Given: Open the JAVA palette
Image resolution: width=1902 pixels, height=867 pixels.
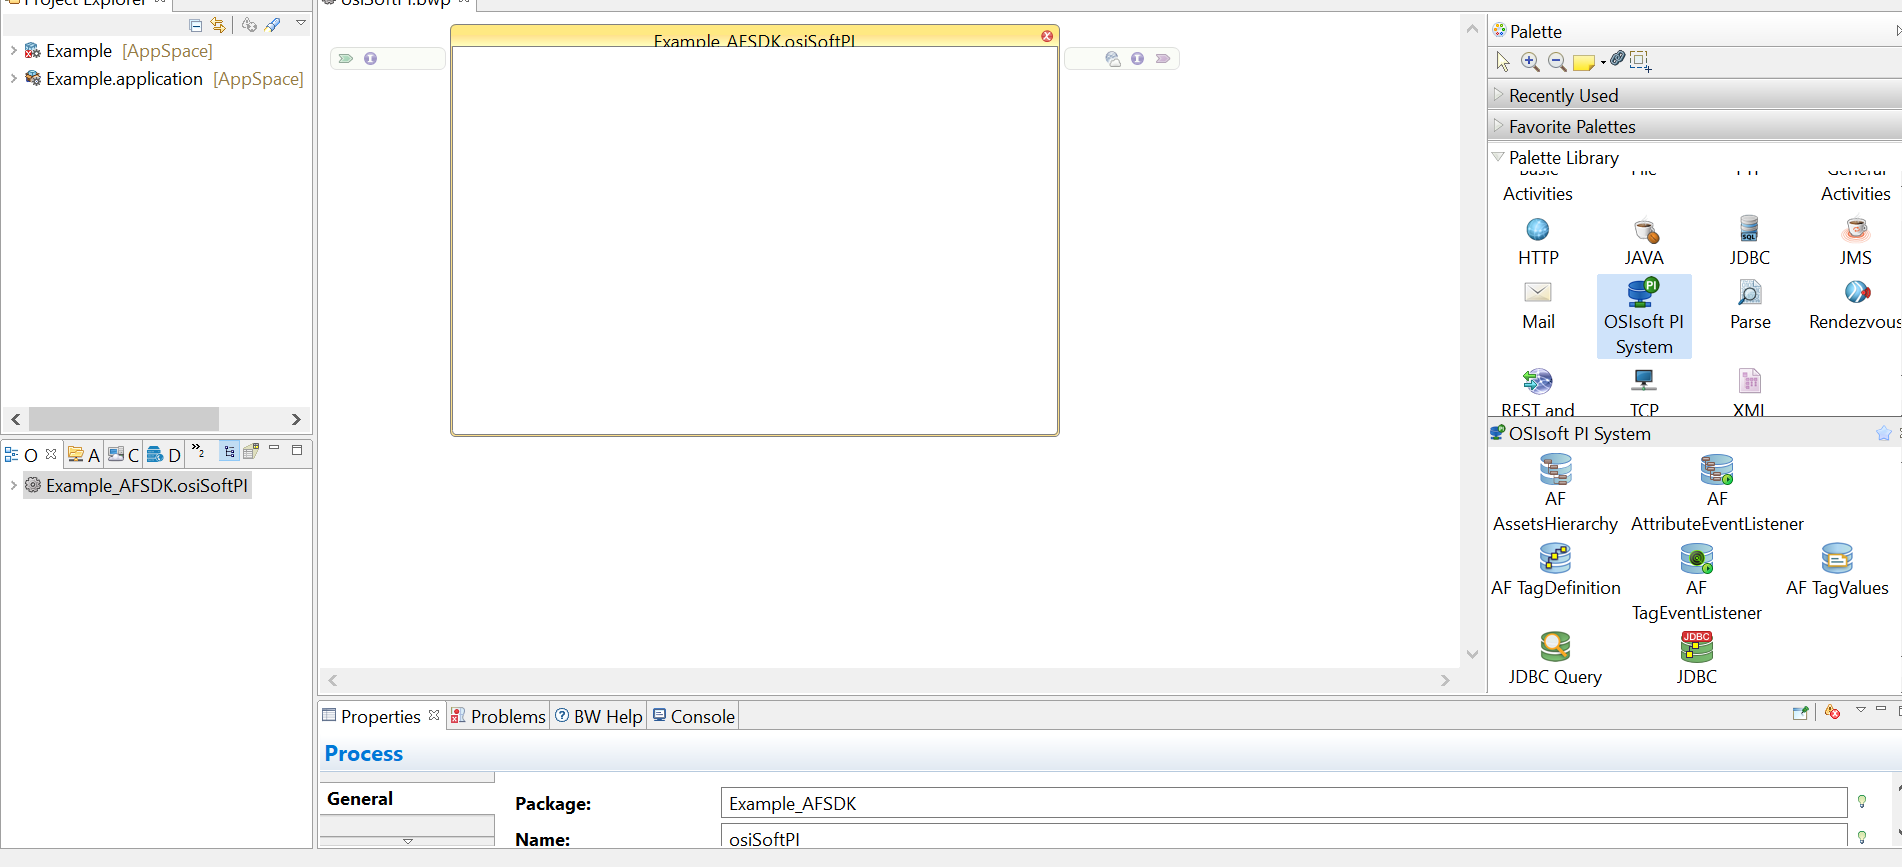Looking at the screenshot, I should (1644, 243).
